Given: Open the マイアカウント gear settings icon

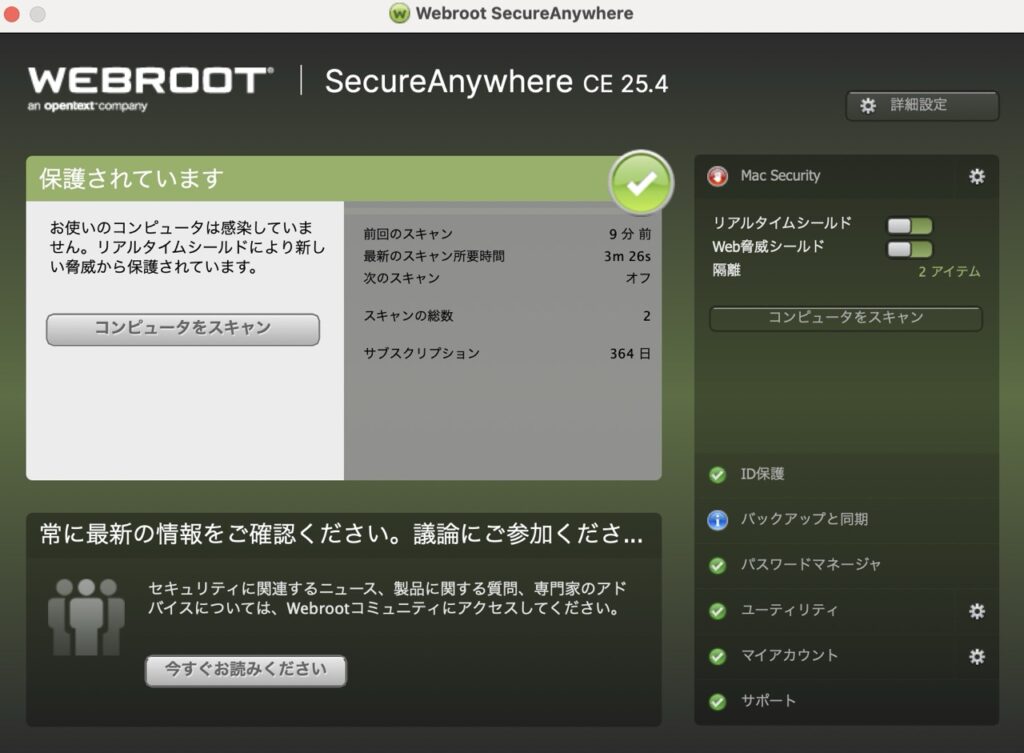Looking at the screenshot, I should coord(976,656).
